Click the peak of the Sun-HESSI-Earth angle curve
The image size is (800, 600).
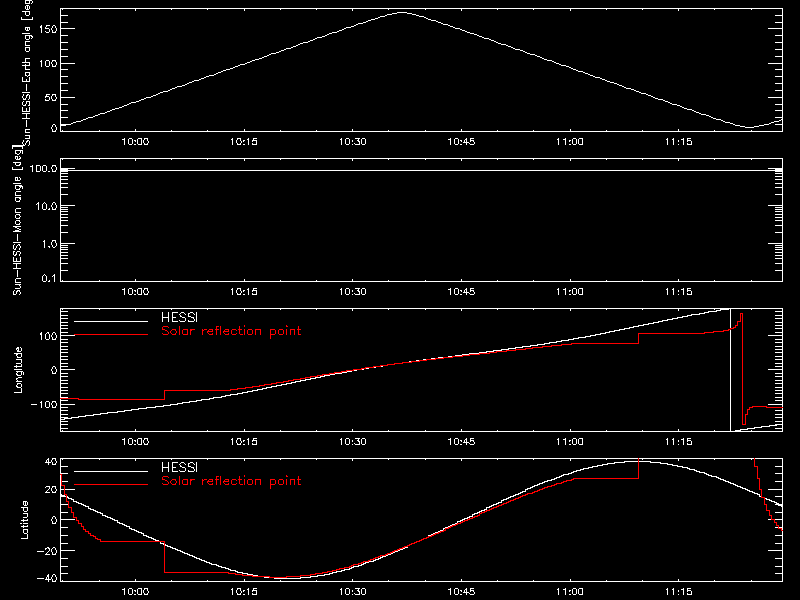403,13
